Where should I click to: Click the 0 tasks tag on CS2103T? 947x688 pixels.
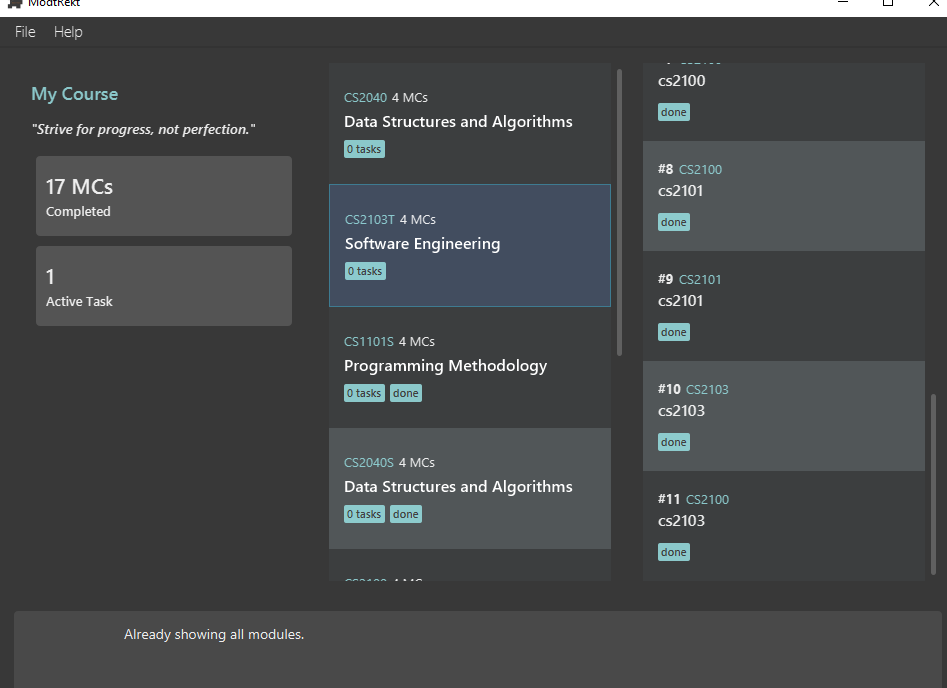[365, 271]
